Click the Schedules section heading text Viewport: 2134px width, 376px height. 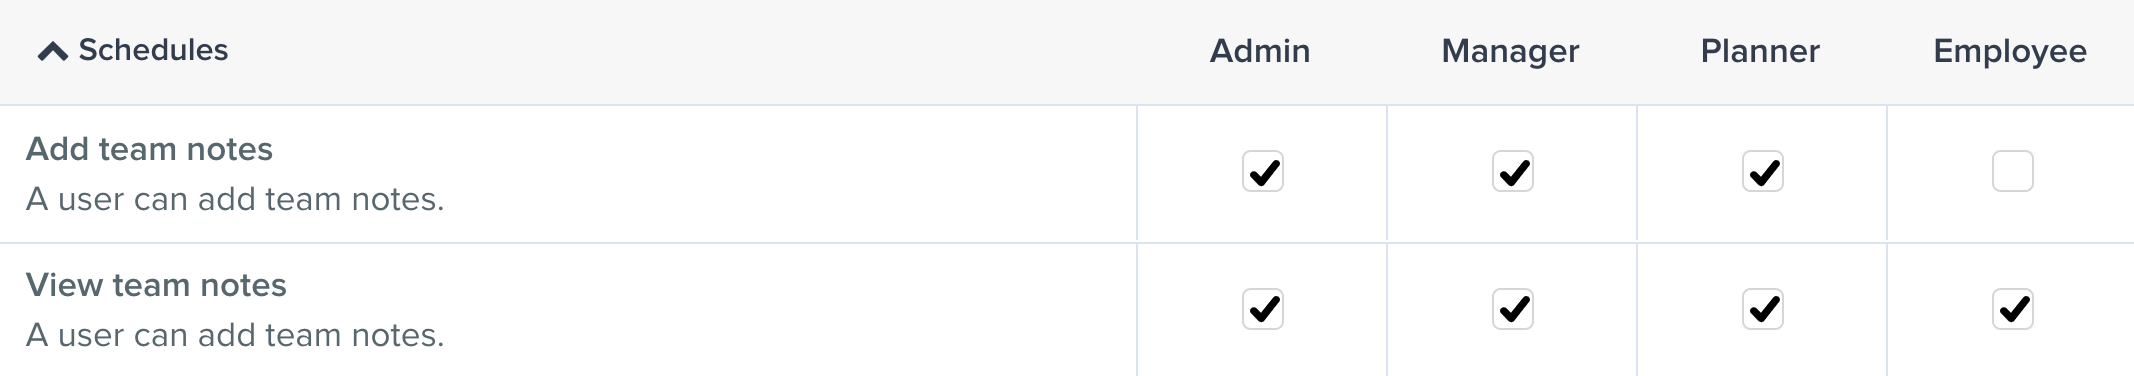pos(153,50)
